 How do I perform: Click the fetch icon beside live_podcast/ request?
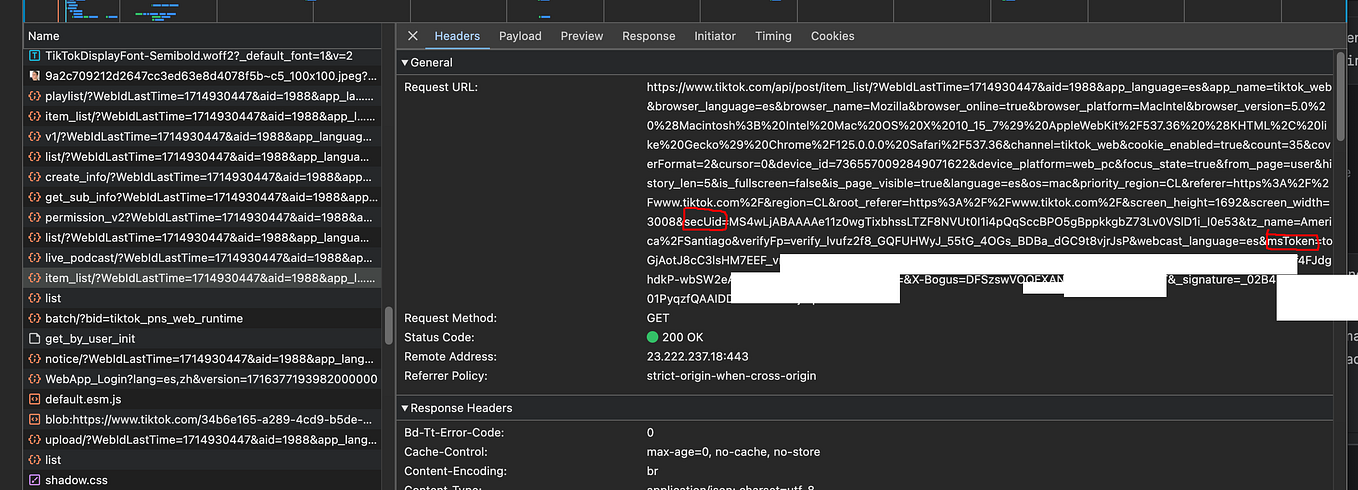click(35, 258)
